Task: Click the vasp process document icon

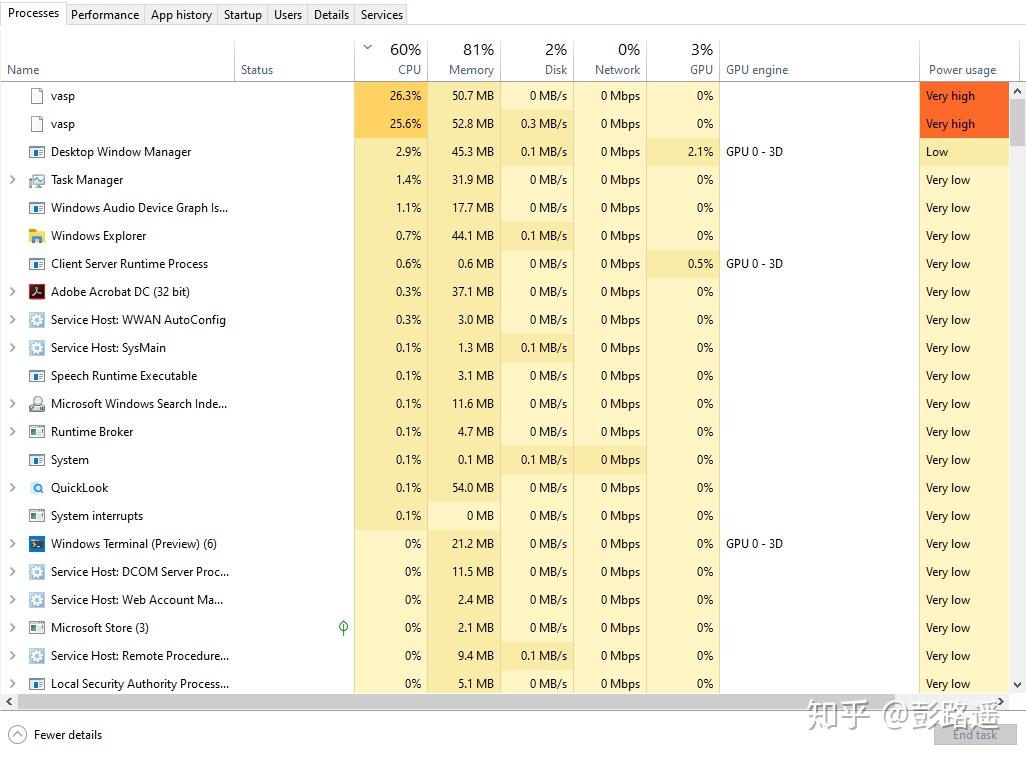Action: tap(37, 95)
